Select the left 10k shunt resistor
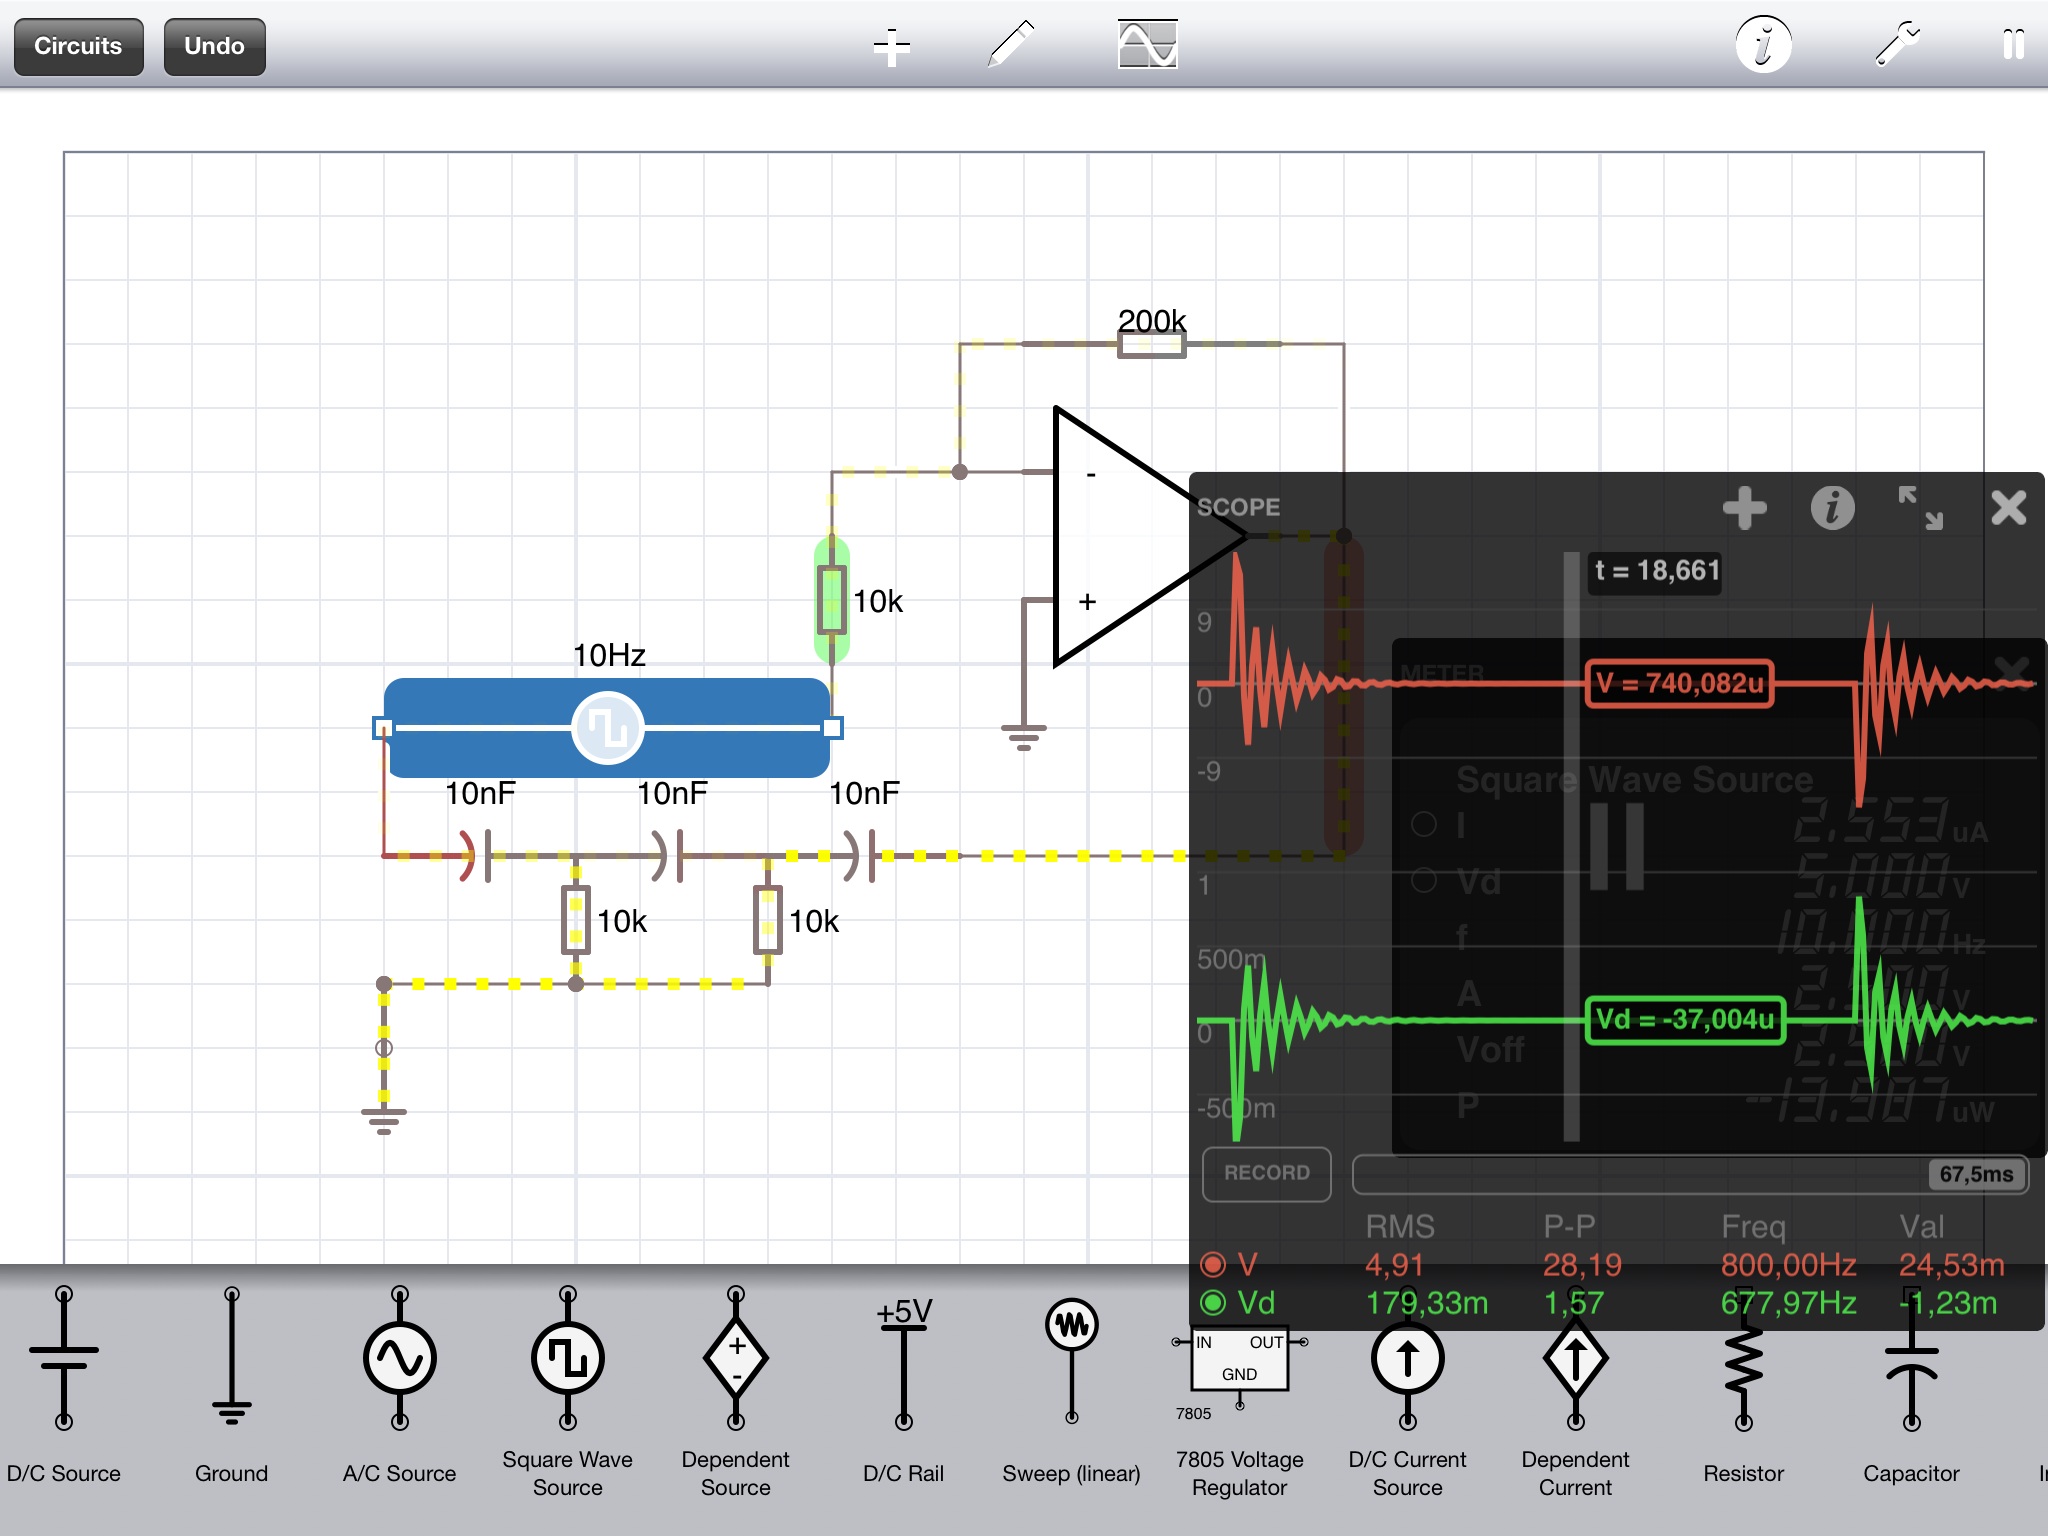The height and width of the screenshot is (1536, 2048). (575, 920)
